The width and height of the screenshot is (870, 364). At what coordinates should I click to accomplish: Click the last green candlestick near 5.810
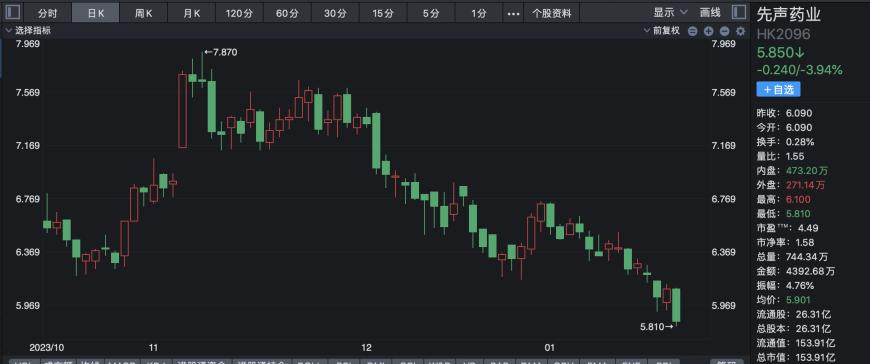(x=676, y=305)
